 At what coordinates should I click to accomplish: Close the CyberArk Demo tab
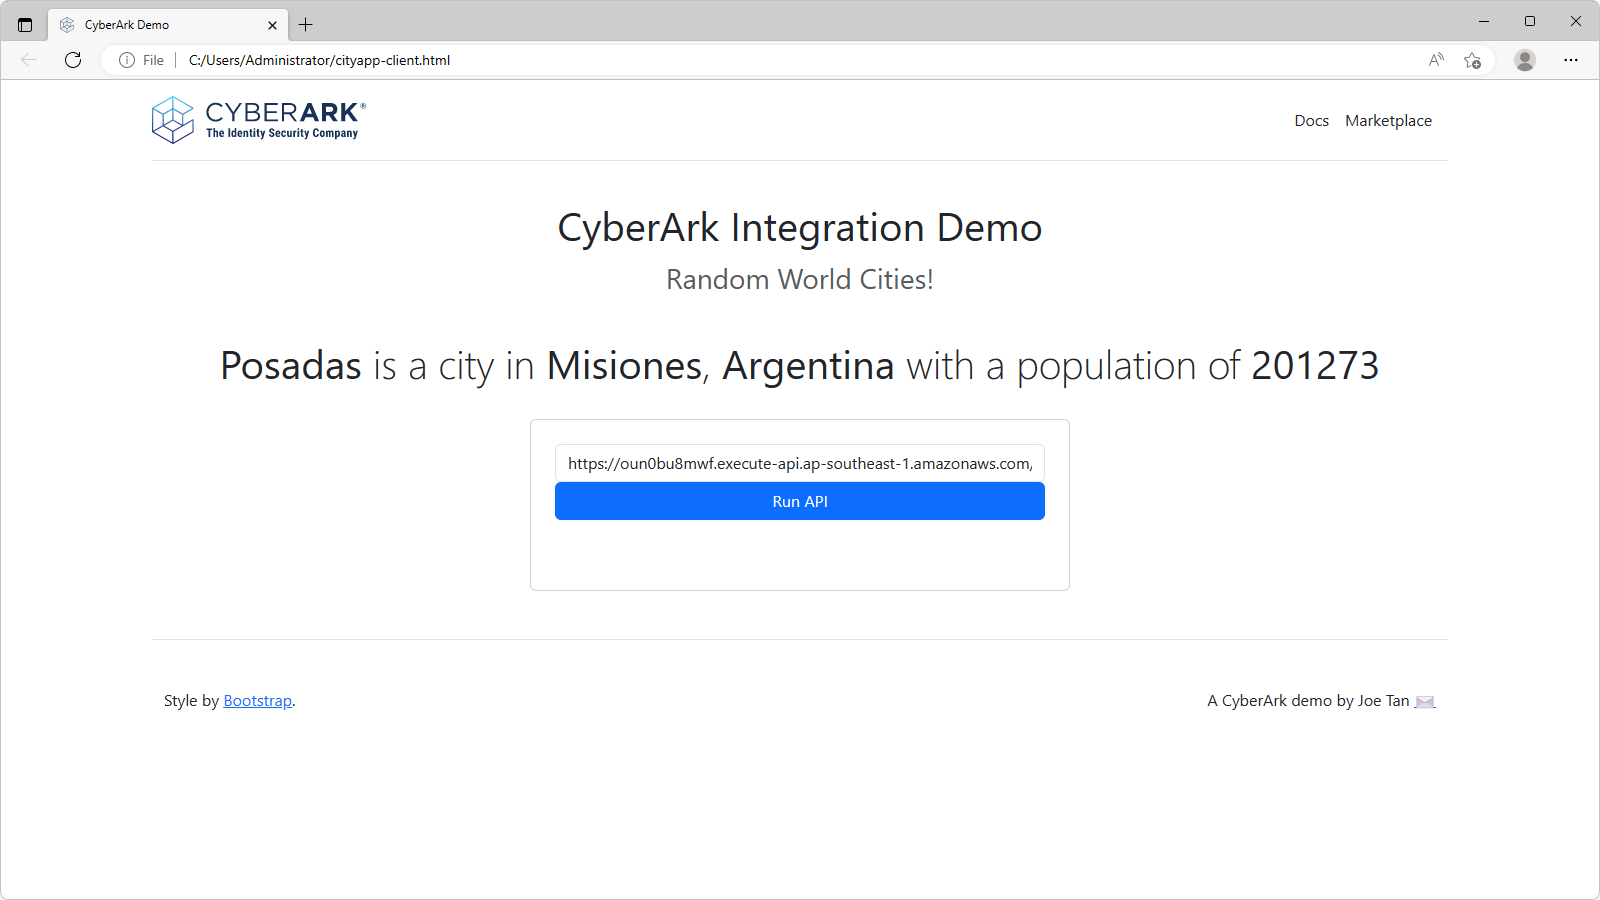click(x=271, y=24)
